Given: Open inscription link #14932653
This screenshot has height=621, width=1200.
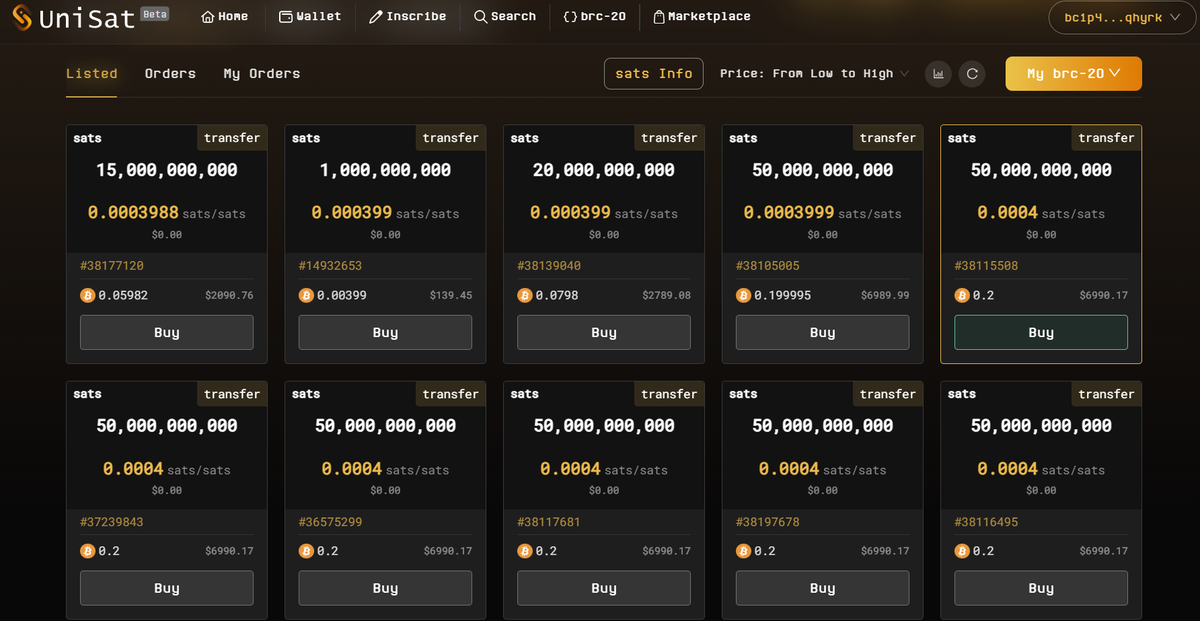Looking at the screenshot, I should pyautogui.click(x=330, y=266).
